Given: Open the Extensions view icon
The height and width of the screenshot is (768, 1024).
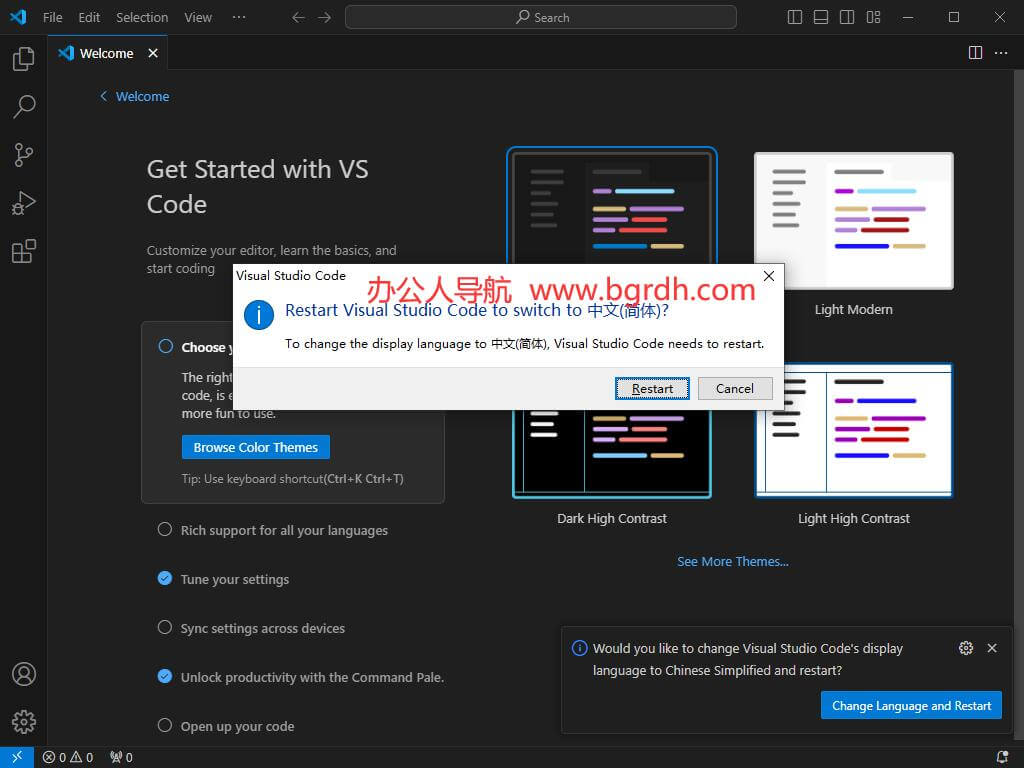Looking at the screenshot, I should click(x=23, y=251).
